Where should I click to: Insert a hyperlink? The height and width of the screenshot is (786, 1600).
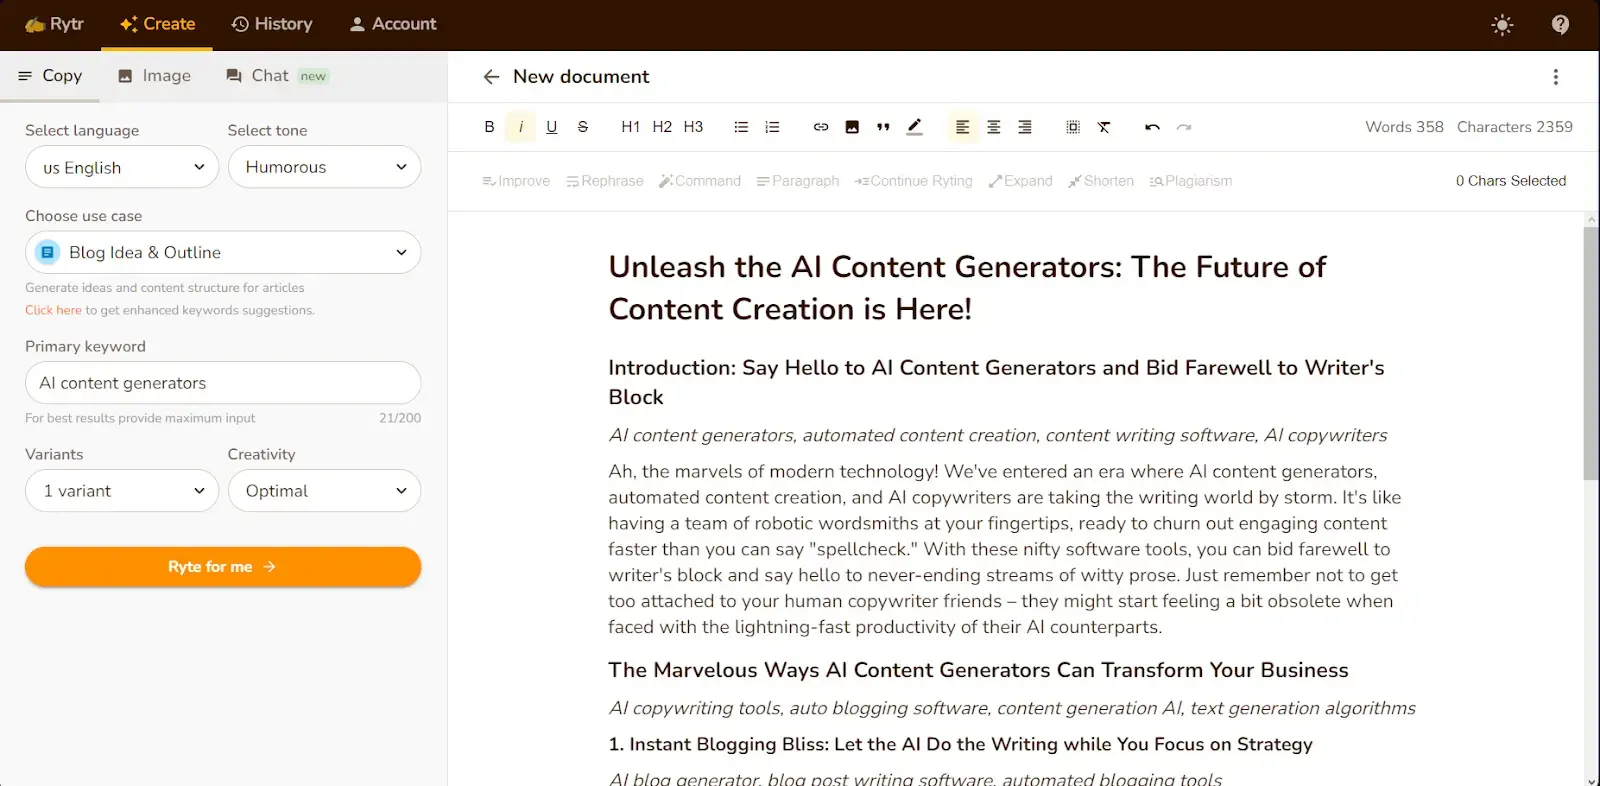[821, 127]
